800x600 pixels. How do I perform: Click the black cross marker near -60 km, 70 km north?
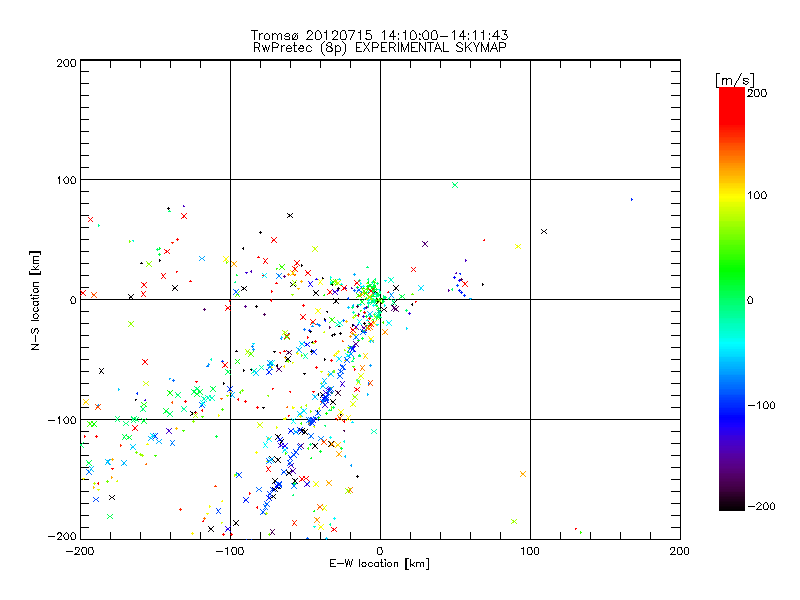(x=290, y=216)
